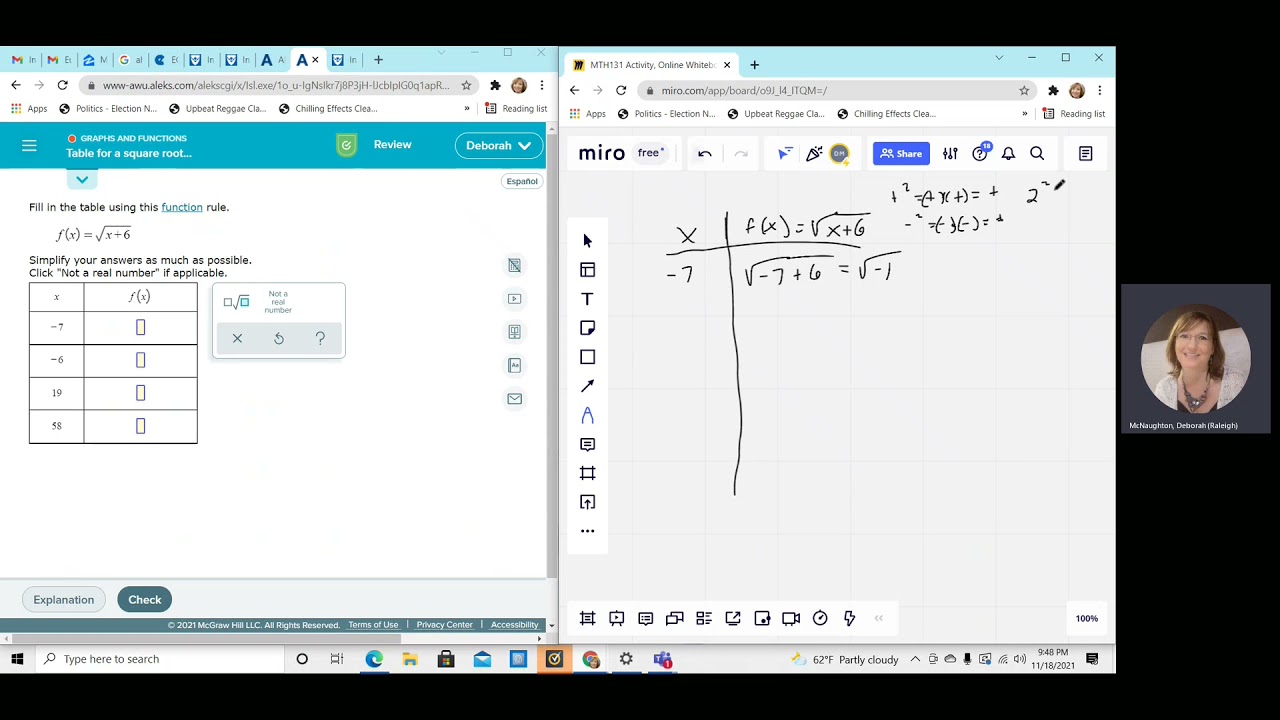This screenshot has height=720, width=1280.
Task: Open Miro settings sliders icon
Action: pos(950,154)
